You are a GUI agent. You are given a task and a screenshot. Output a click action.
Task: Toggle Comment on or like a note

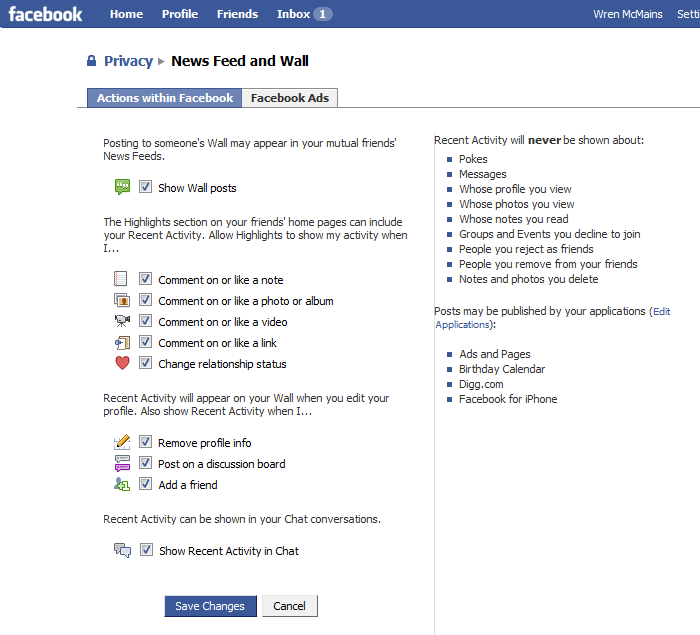click(x=145, y=279)
